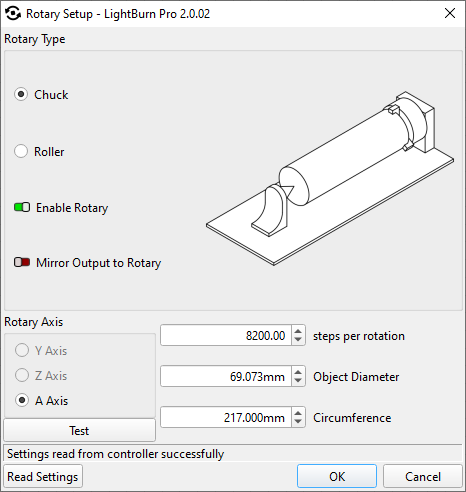Toggle Mirror Output to Rotary switch
This screenshot has width=466, height=492.
[x=22, y=262]
